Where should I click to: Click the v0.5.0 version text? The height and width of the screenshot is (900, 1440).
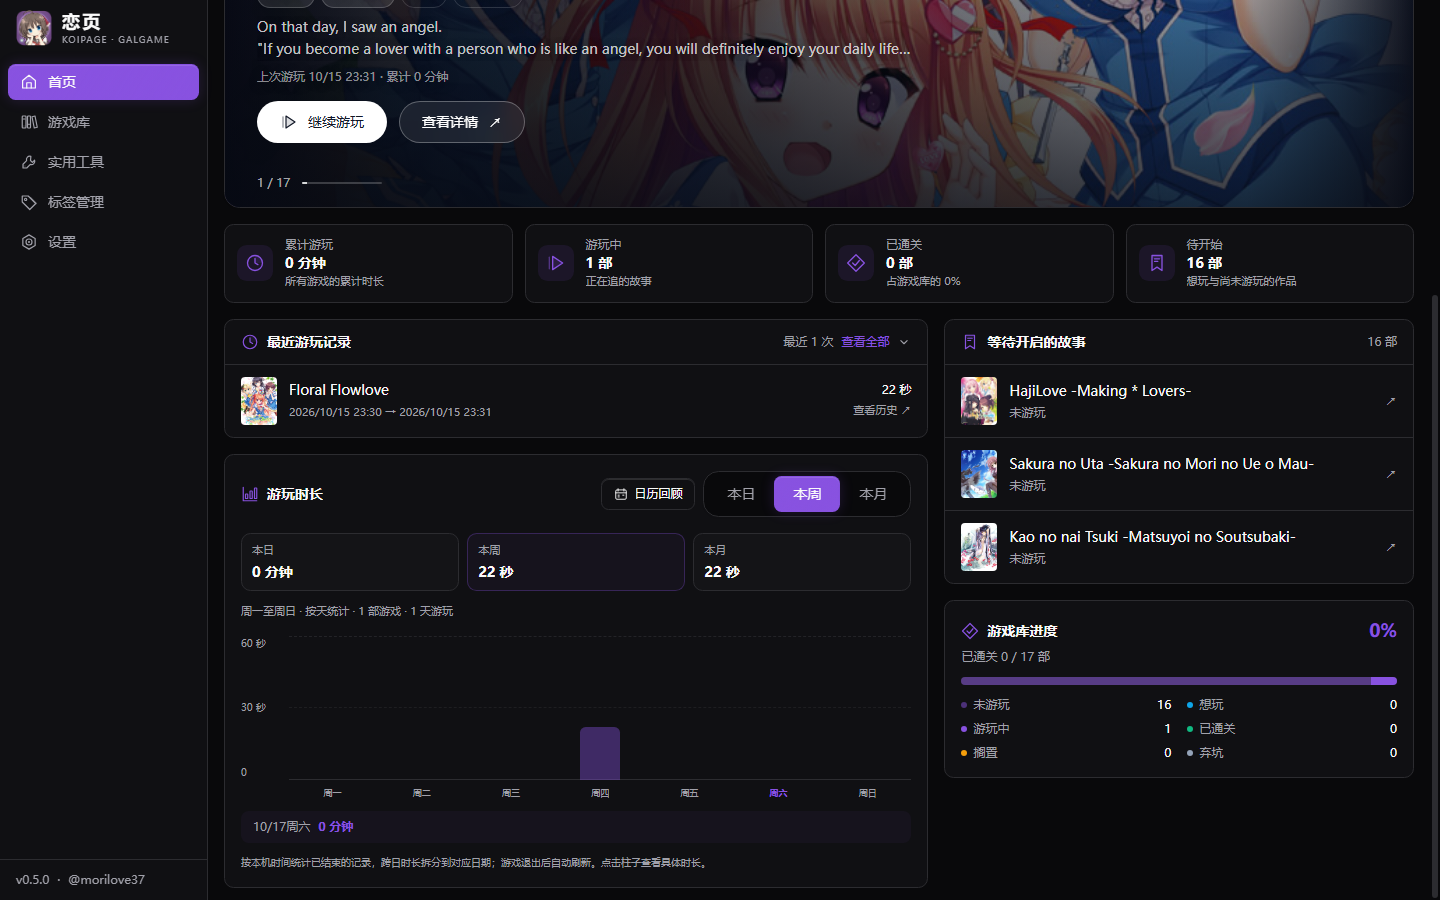(x=32, y=880)
